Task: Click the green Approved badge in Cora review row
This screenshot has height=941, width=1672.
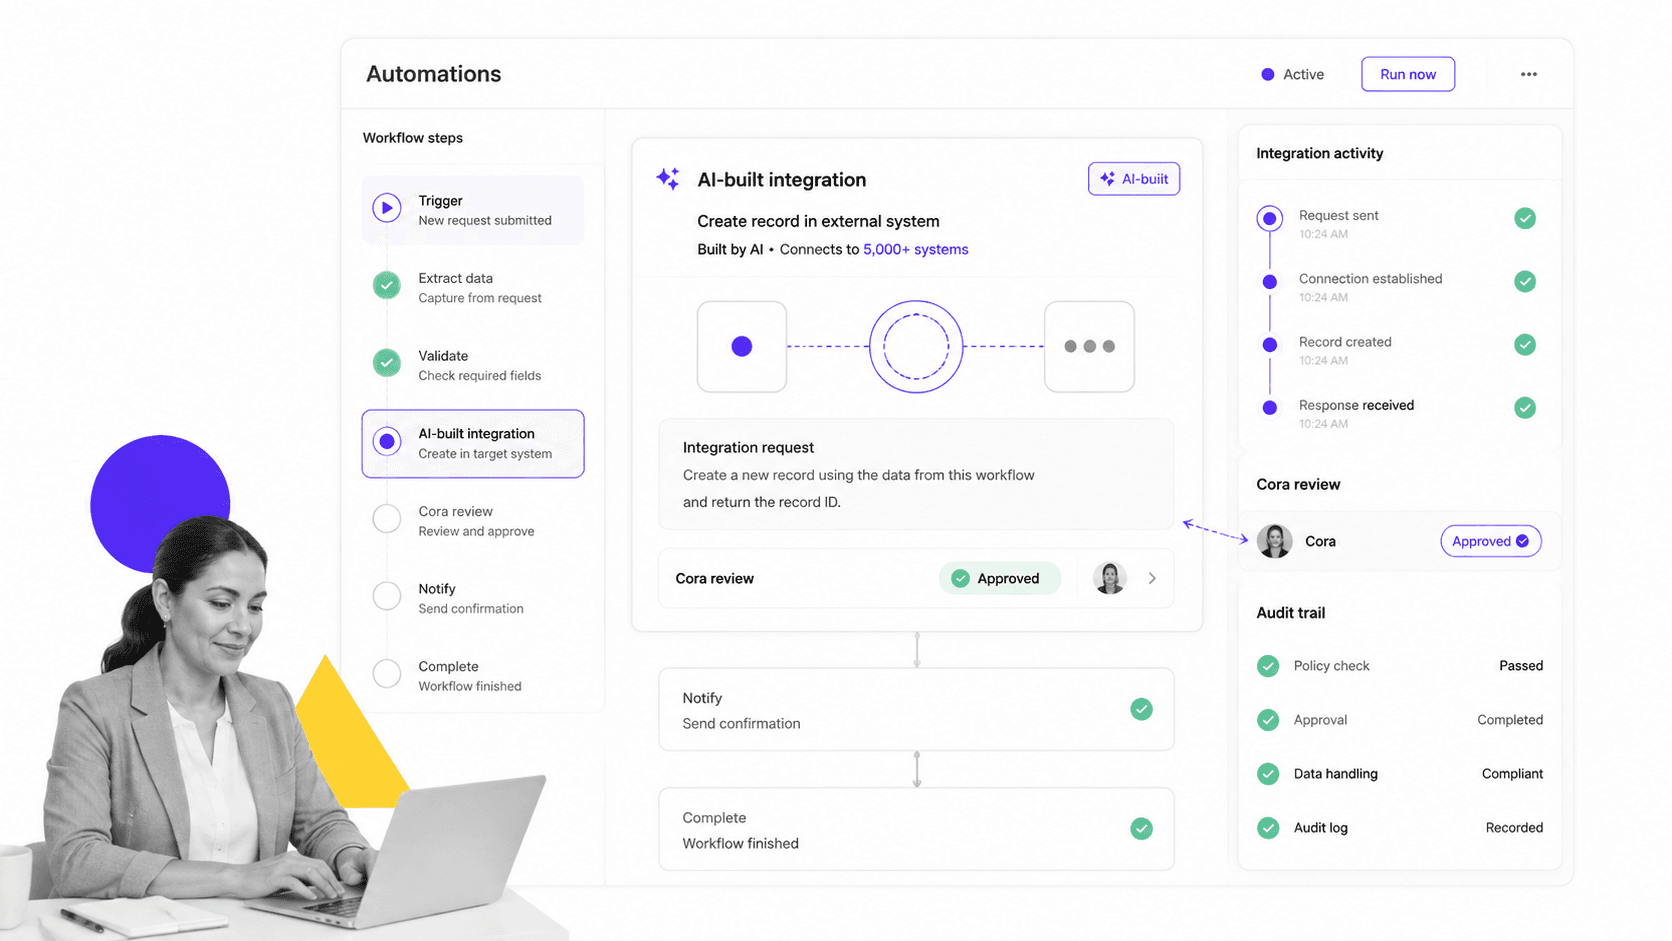Action: (999, 578)
